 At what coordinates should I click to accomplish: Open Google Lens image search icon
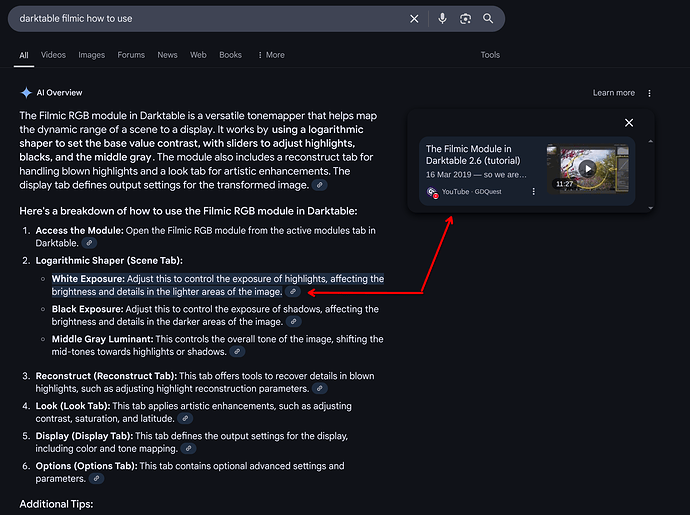click(465, 18)
